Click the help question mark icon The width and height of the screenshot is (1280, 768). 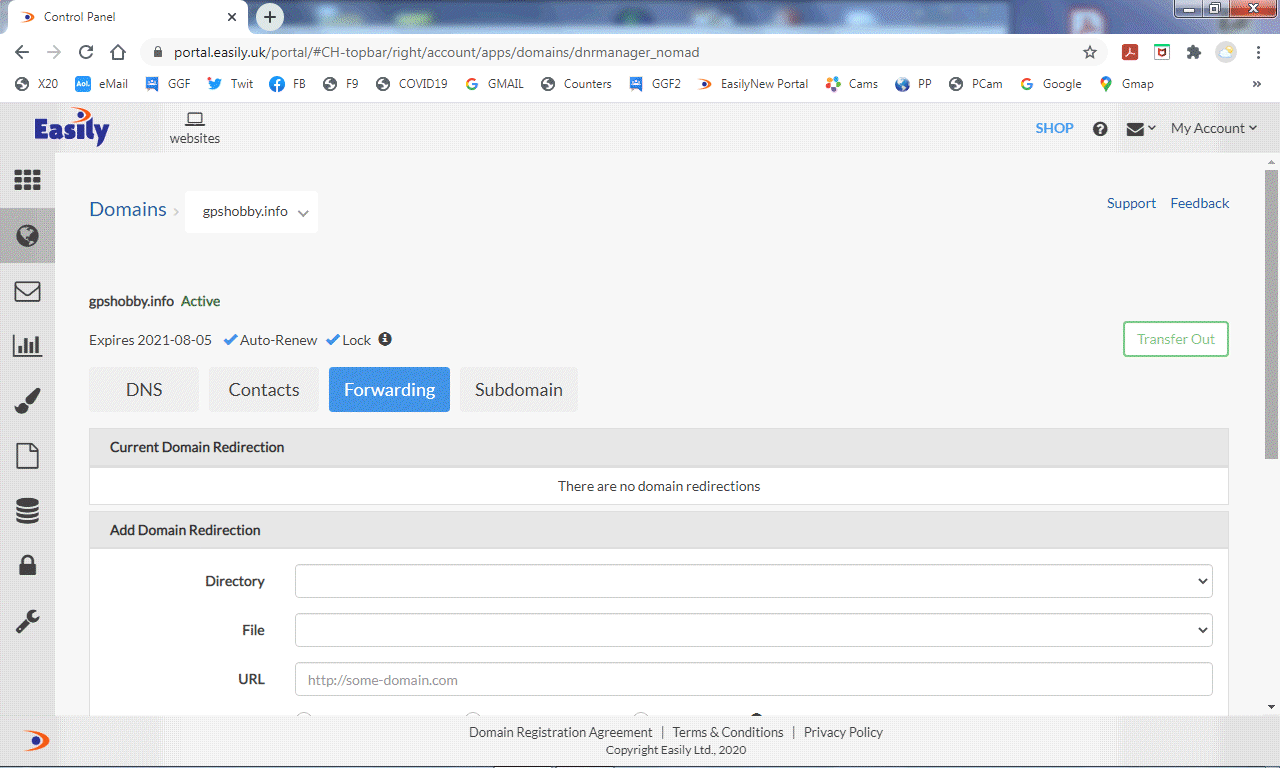[x=1100, y=129]
